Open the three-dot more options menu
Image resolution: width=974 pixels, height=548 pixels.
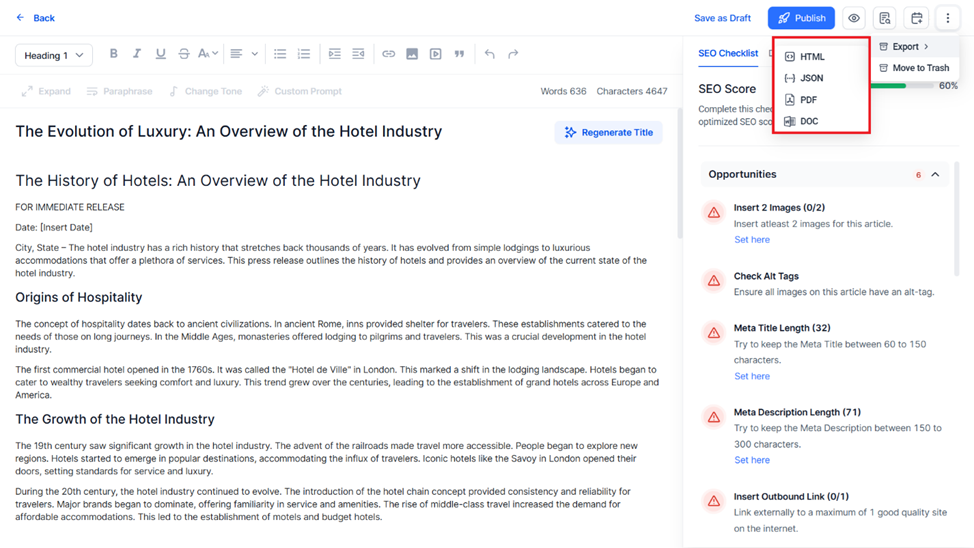point(947,18)
